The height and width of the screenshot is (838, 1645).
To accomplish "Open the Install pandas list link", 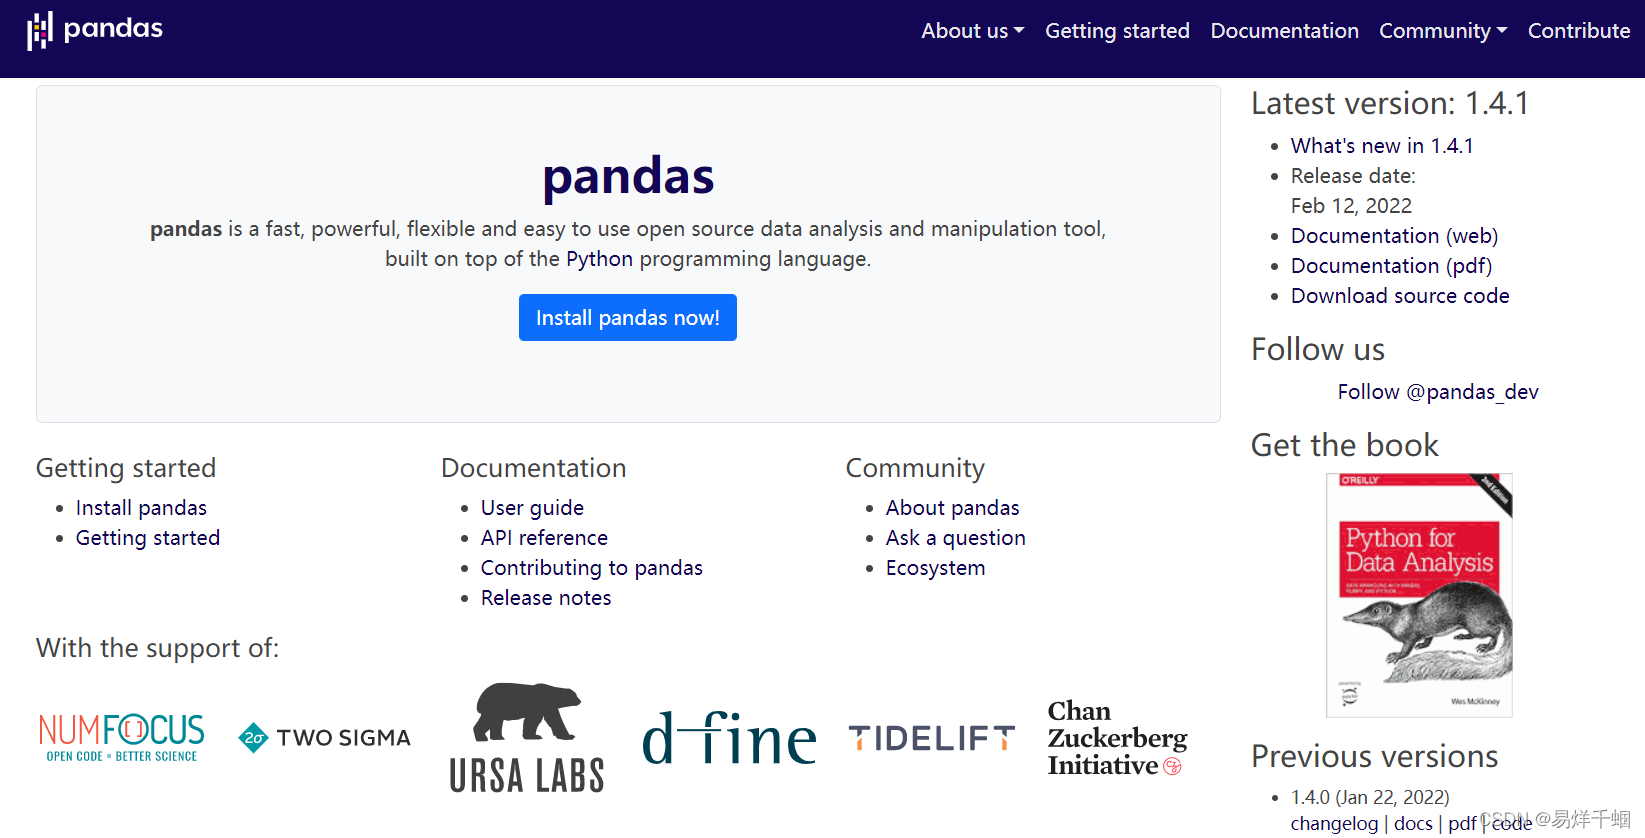I will tap(141, 508).
